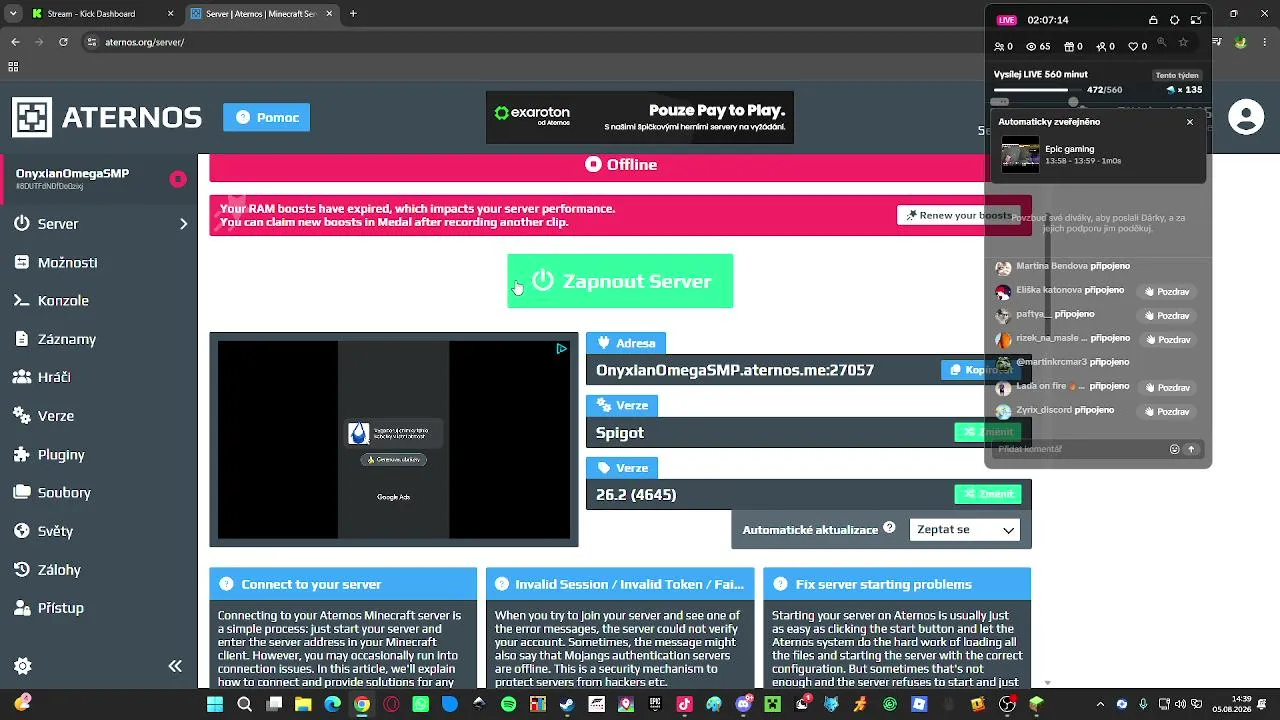Copy the server address with Kopírovat
The width and height of the screenshot is (1280, 720).
981,370
